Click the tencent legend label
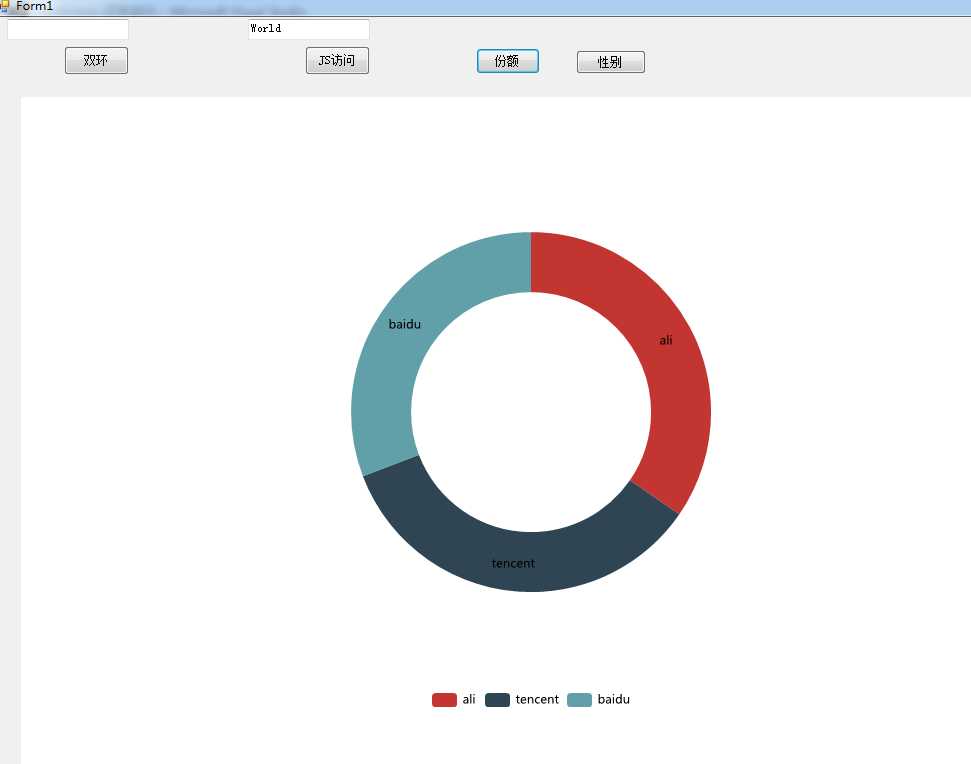This screenshot has width=971, height=764. (x=537, y=699)
